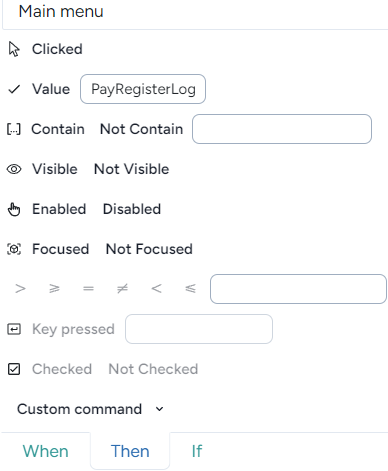The width and height of the screenshot is (388, 471).
Task: Click the enter key icon beside Key pressed
Action: coord(14,329)
